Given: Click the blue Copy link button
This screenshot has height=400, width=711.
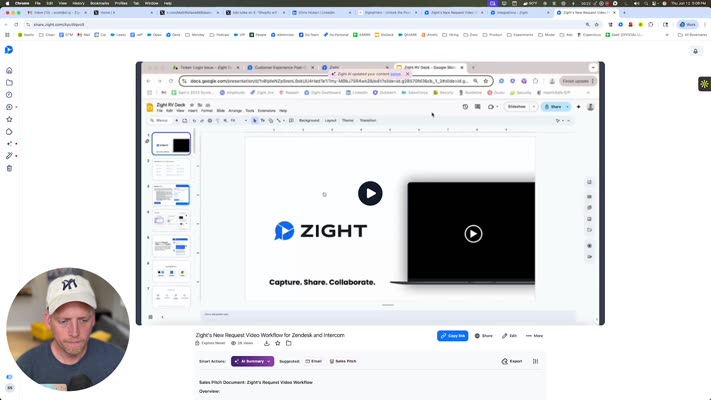Looking at the screenshot, I should pos(453,336).
